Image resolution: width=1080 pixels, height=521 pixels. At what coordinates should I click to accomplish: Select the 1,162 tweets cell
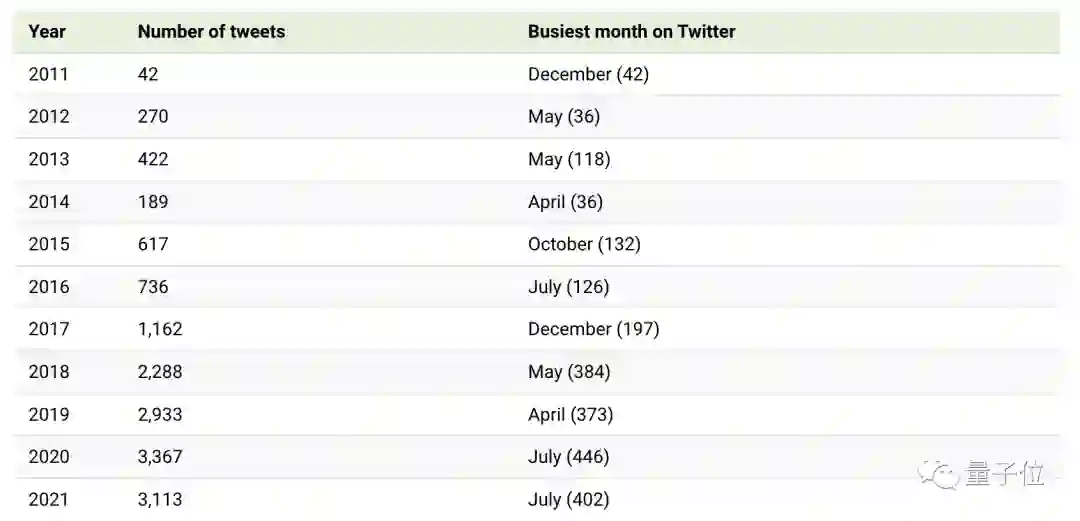[x=160, y=329]
